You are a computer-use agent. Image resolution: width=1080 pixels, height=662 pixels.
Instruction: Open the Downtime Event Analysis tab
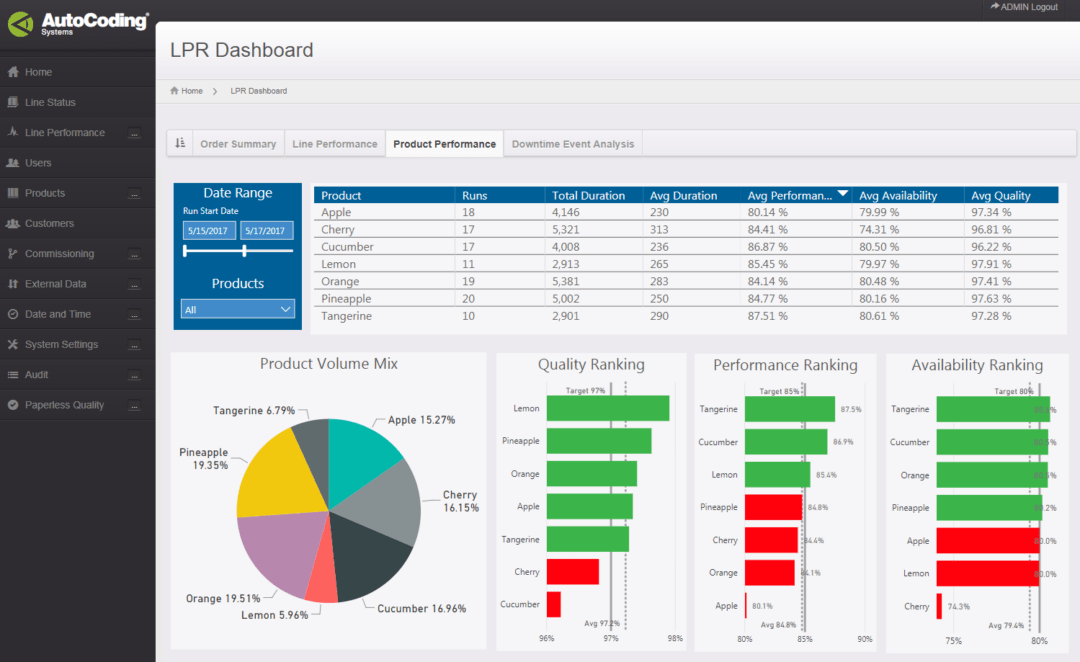[573, 144]
